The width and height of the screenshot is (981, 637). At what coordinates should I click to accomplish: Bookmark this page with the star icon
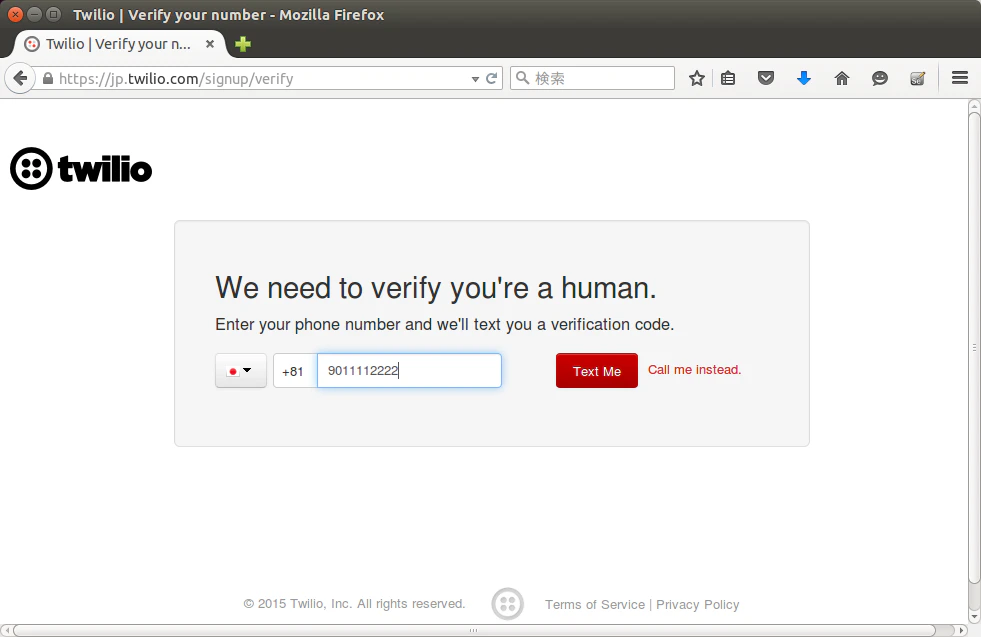pos(696,78)
